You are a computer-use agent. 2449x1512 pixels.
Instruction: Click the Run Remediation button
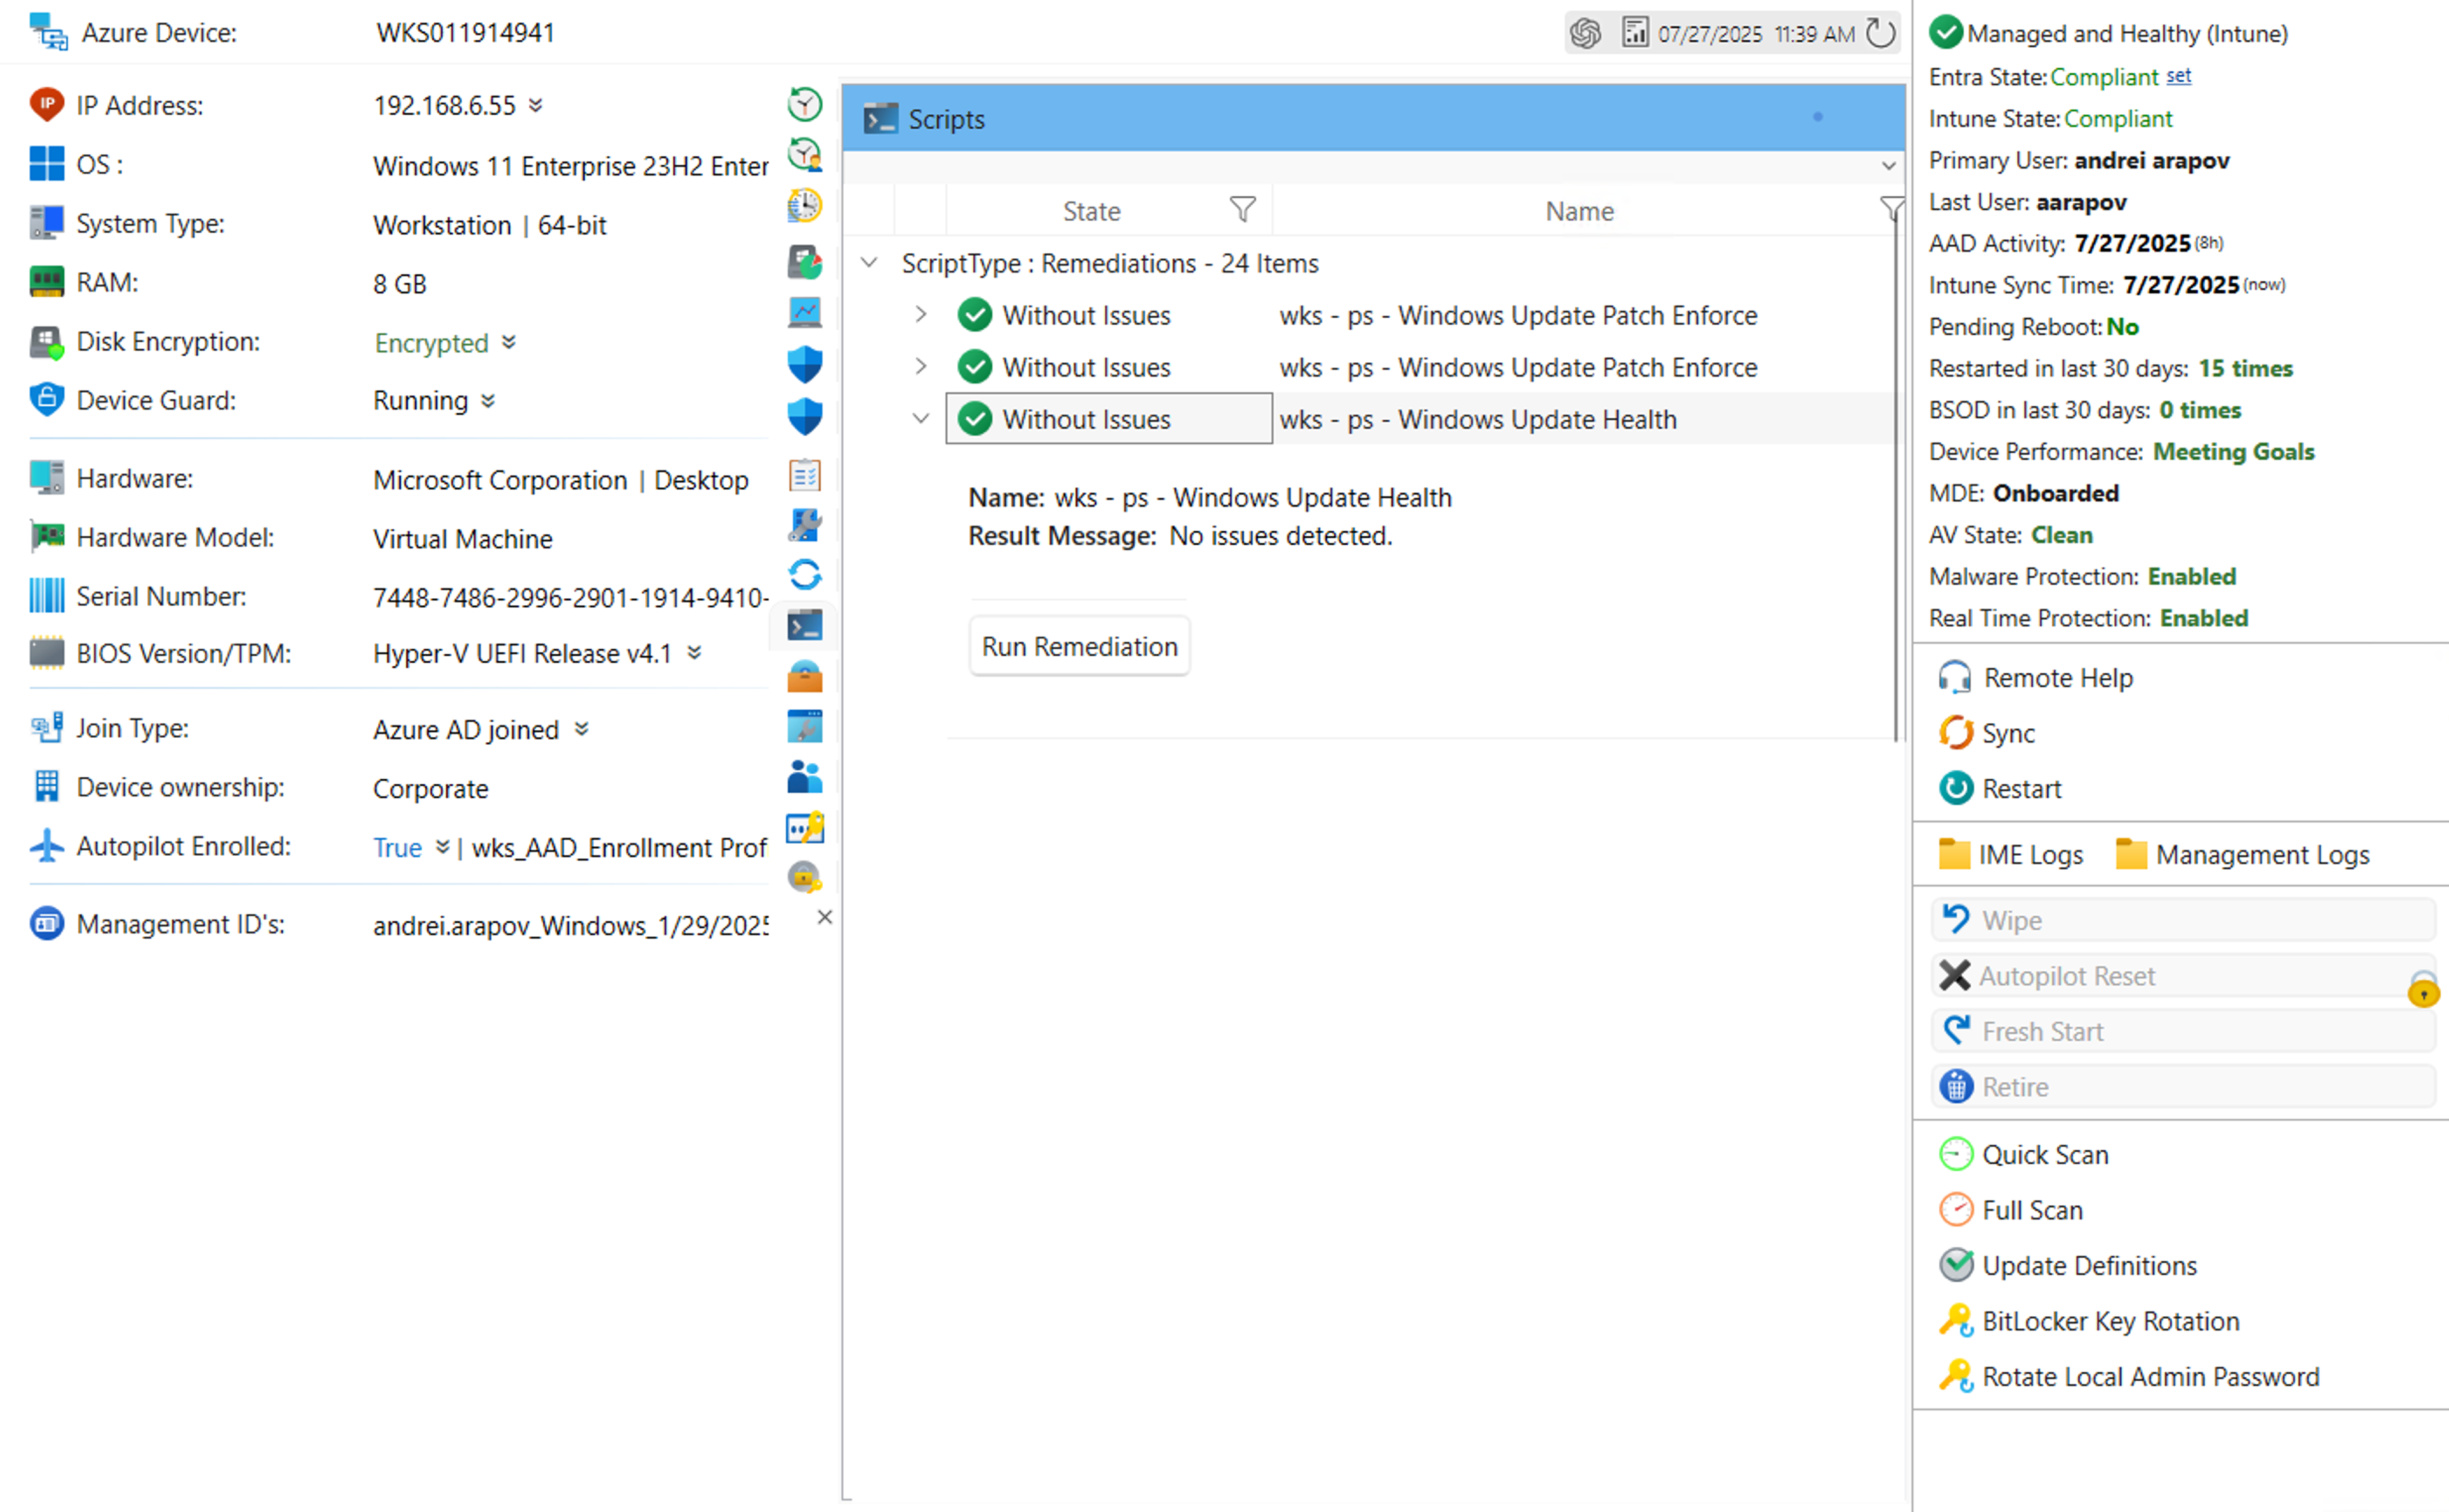pos(1079,646)
